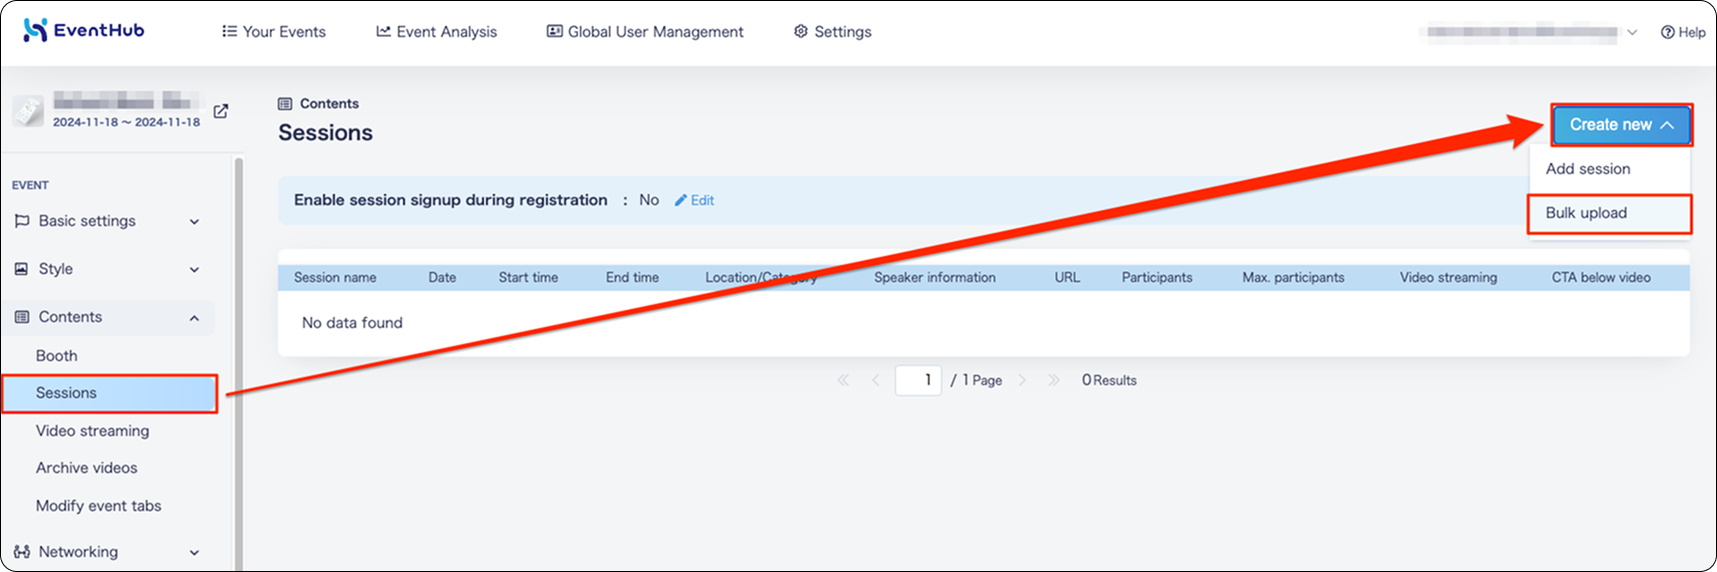Click the Contents breadcrumb label
The width and height of the screenshot is (1717, 572).
[x=329, y=104]
